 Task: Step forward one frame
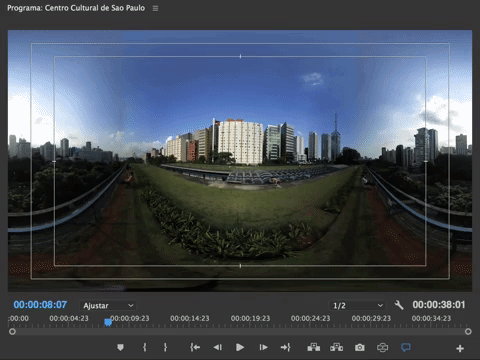coord(263,347)
